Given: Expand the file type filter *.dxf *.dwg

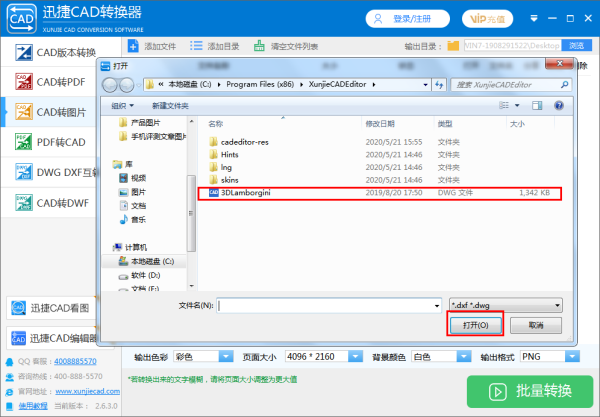Looking at the screenshot, I should [506, 305].
